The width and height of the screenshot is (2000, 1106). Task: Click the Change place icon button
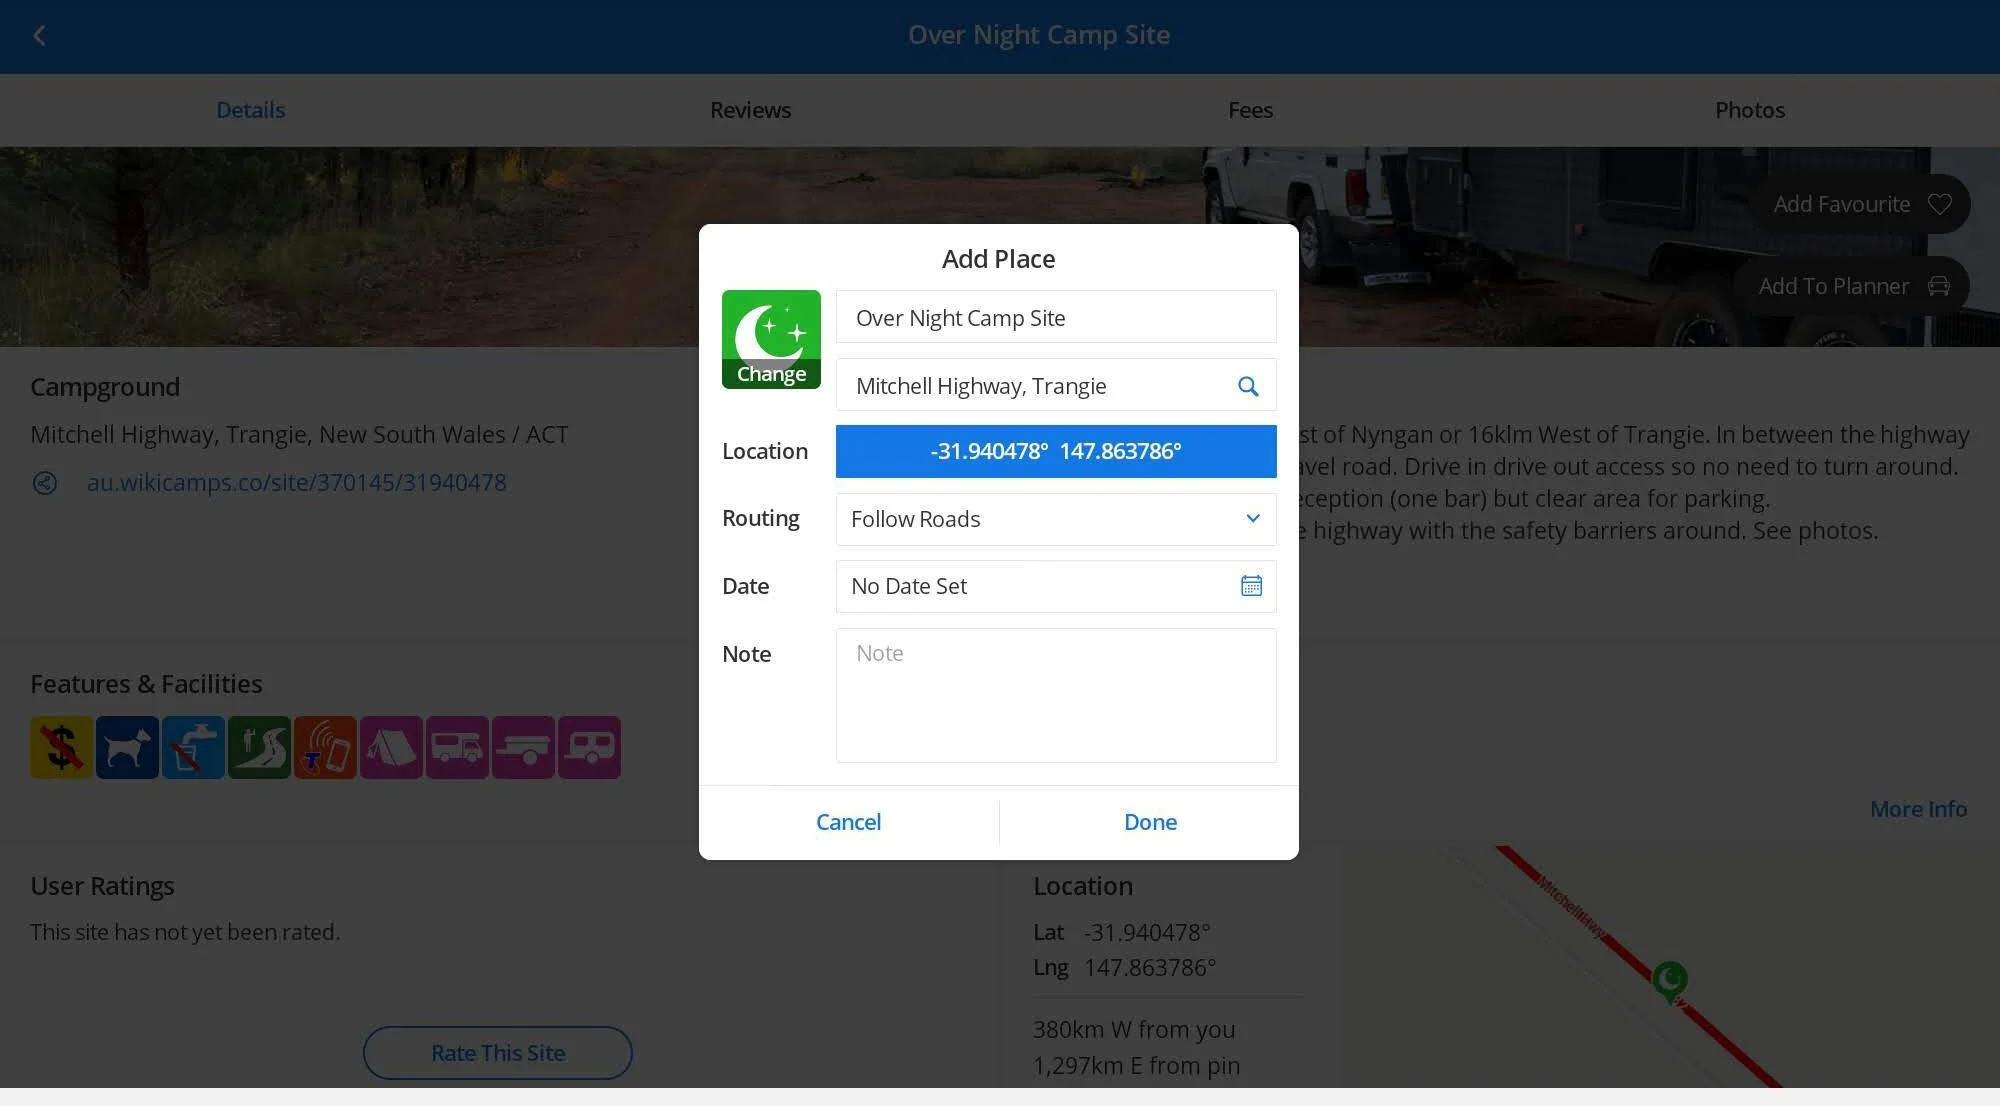[x=771, y=339]
